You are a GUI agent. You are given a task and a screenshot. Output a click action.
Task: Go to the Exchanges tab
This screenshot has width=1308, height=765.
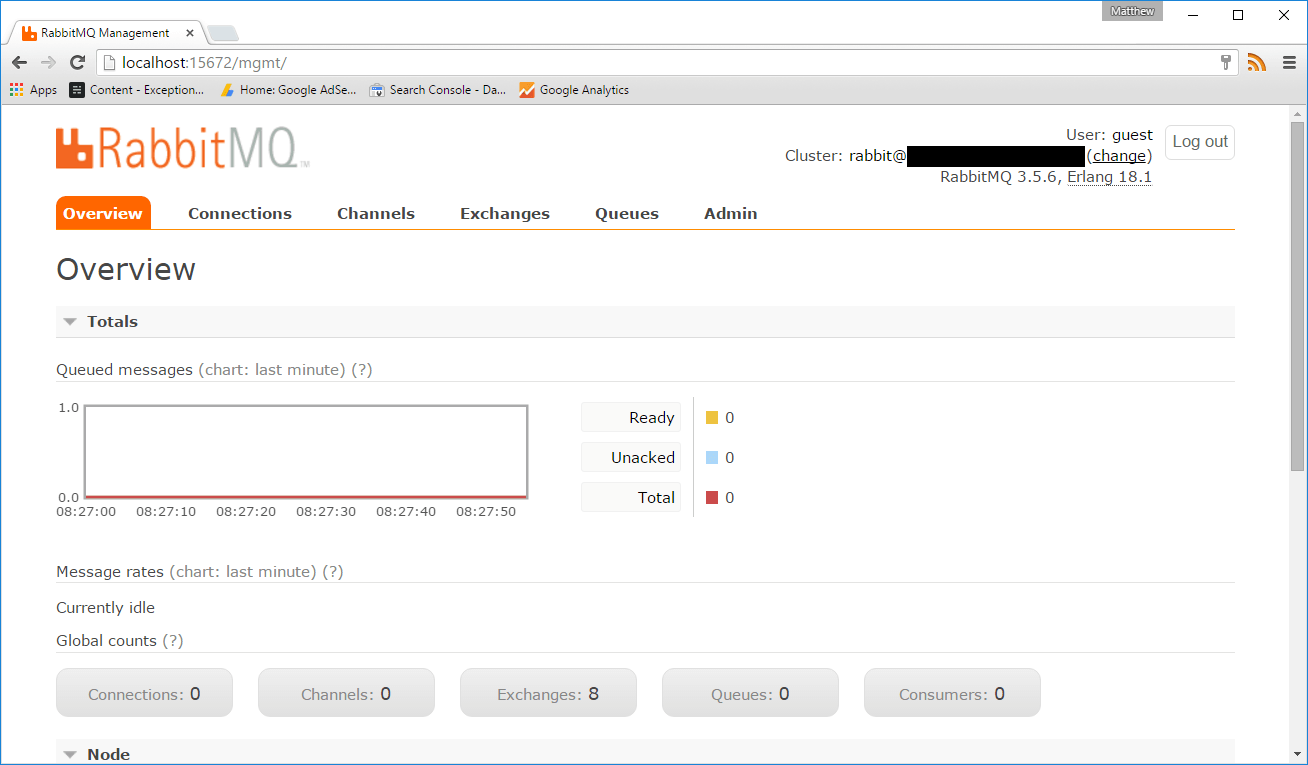(x=505, y=213)
